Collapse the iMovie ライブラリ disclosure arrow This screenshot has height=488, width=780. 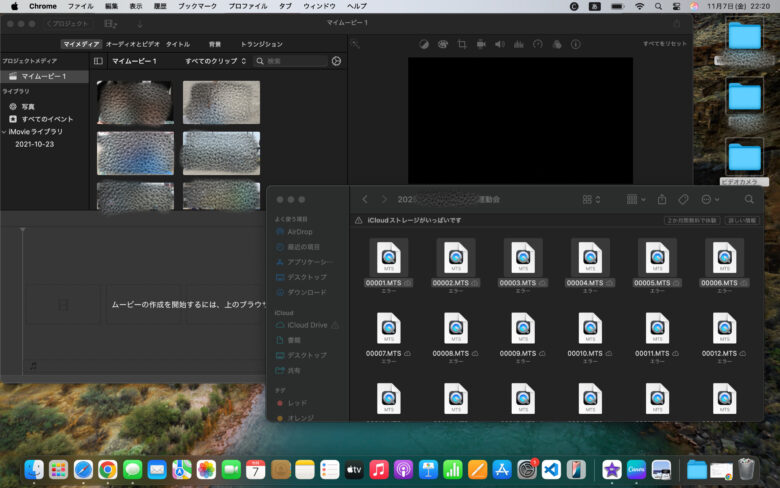pos(4,131)
